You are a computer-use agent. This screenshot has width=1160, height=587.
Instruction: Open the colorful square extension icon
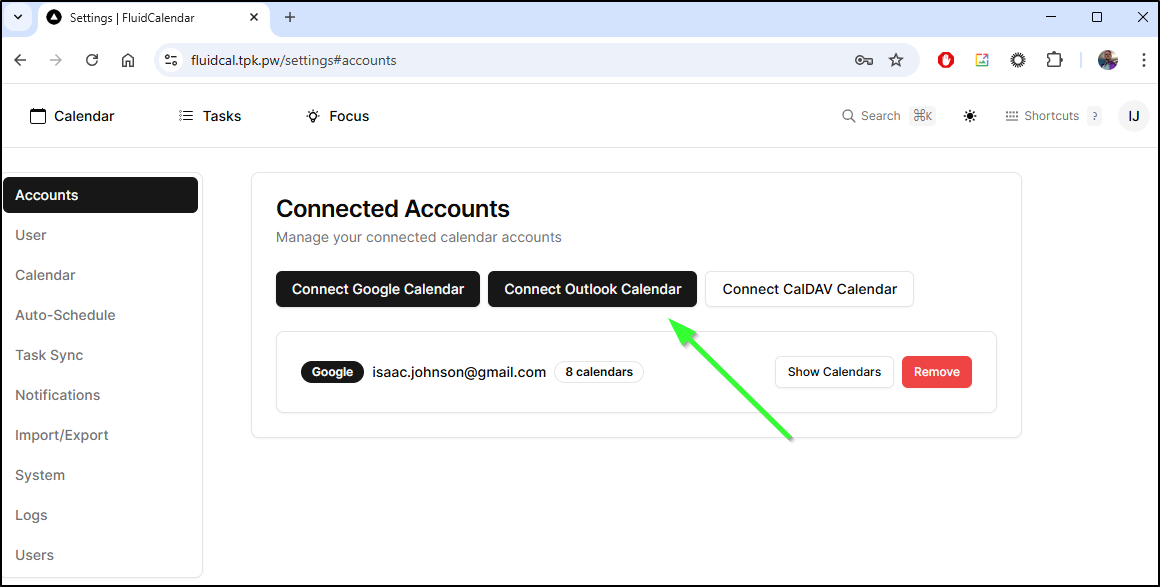[982, 60]
